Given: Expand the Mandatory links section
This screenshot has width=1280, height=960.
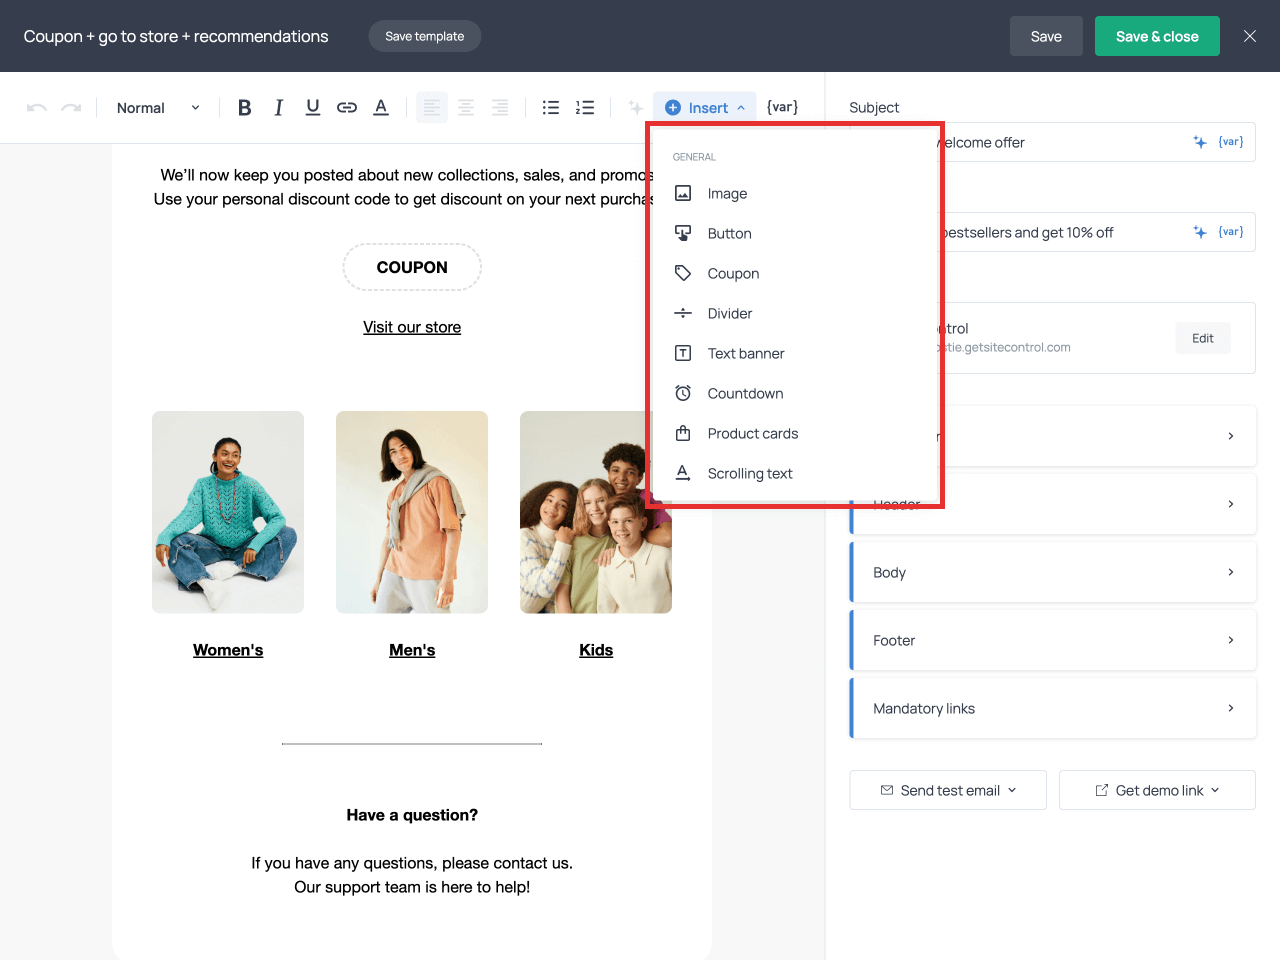Looking at the screenshot, I should pos(1053,708).
